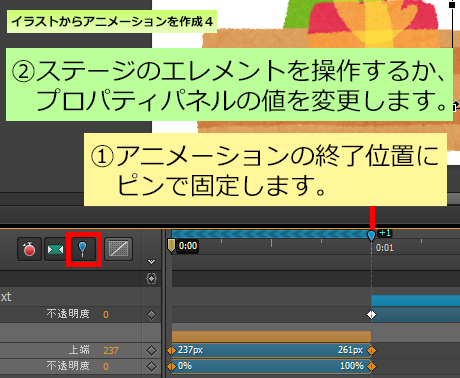The image size is (460, 378).
Task: Open the Easing graph button
Action: (118, 249)
